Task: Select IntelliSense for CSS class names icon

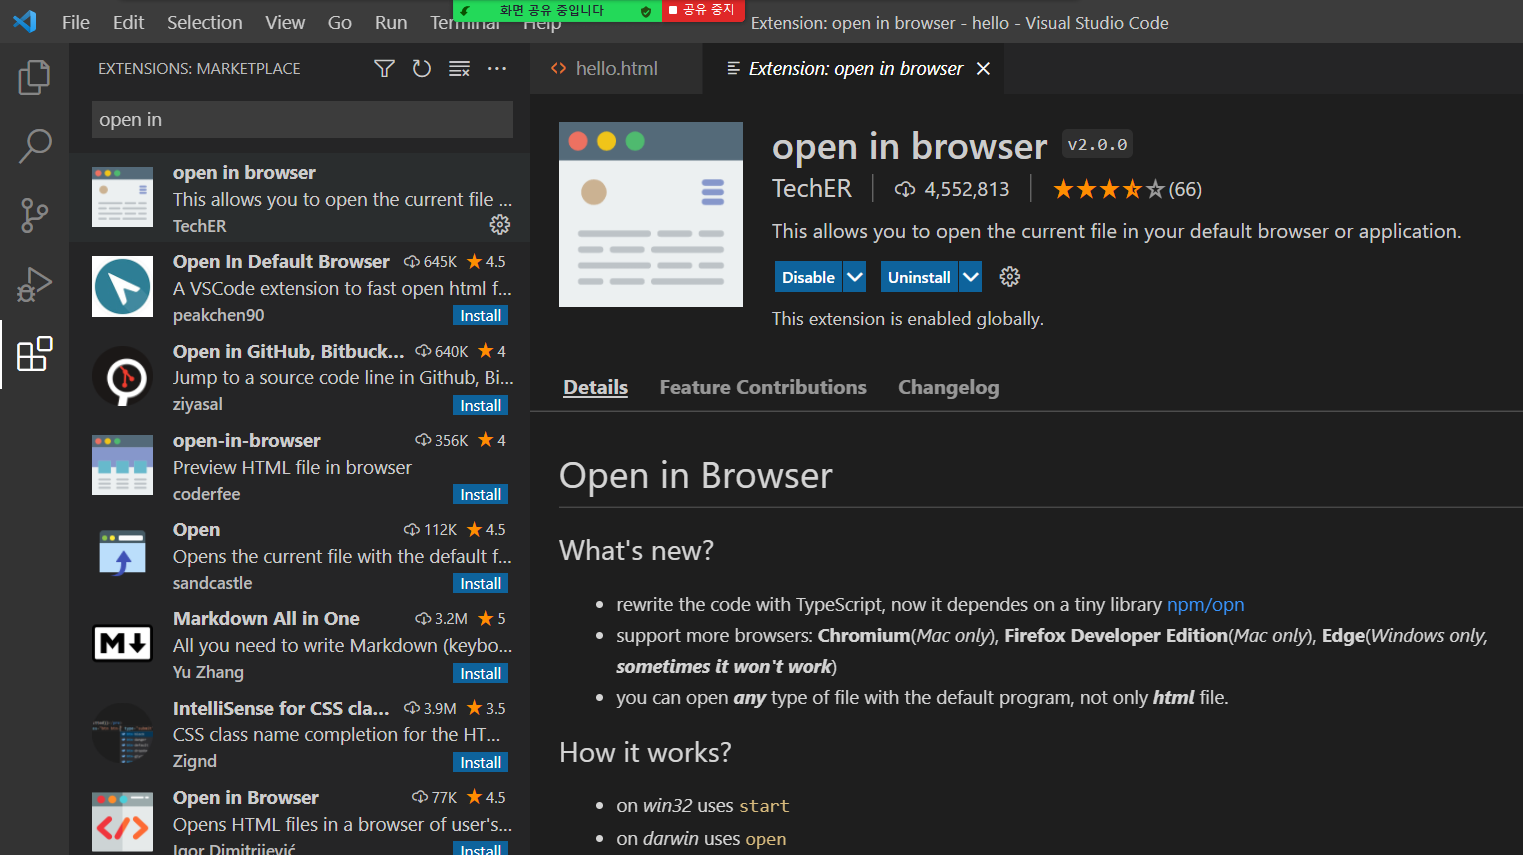Action: pyautogui.click(x=122, y=732)
